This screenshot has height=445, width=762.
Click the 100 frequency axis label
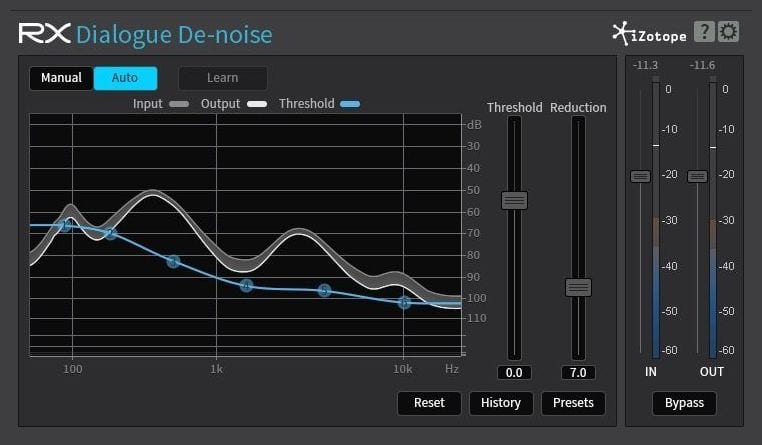pyautogui.click(x=72, y=369)
